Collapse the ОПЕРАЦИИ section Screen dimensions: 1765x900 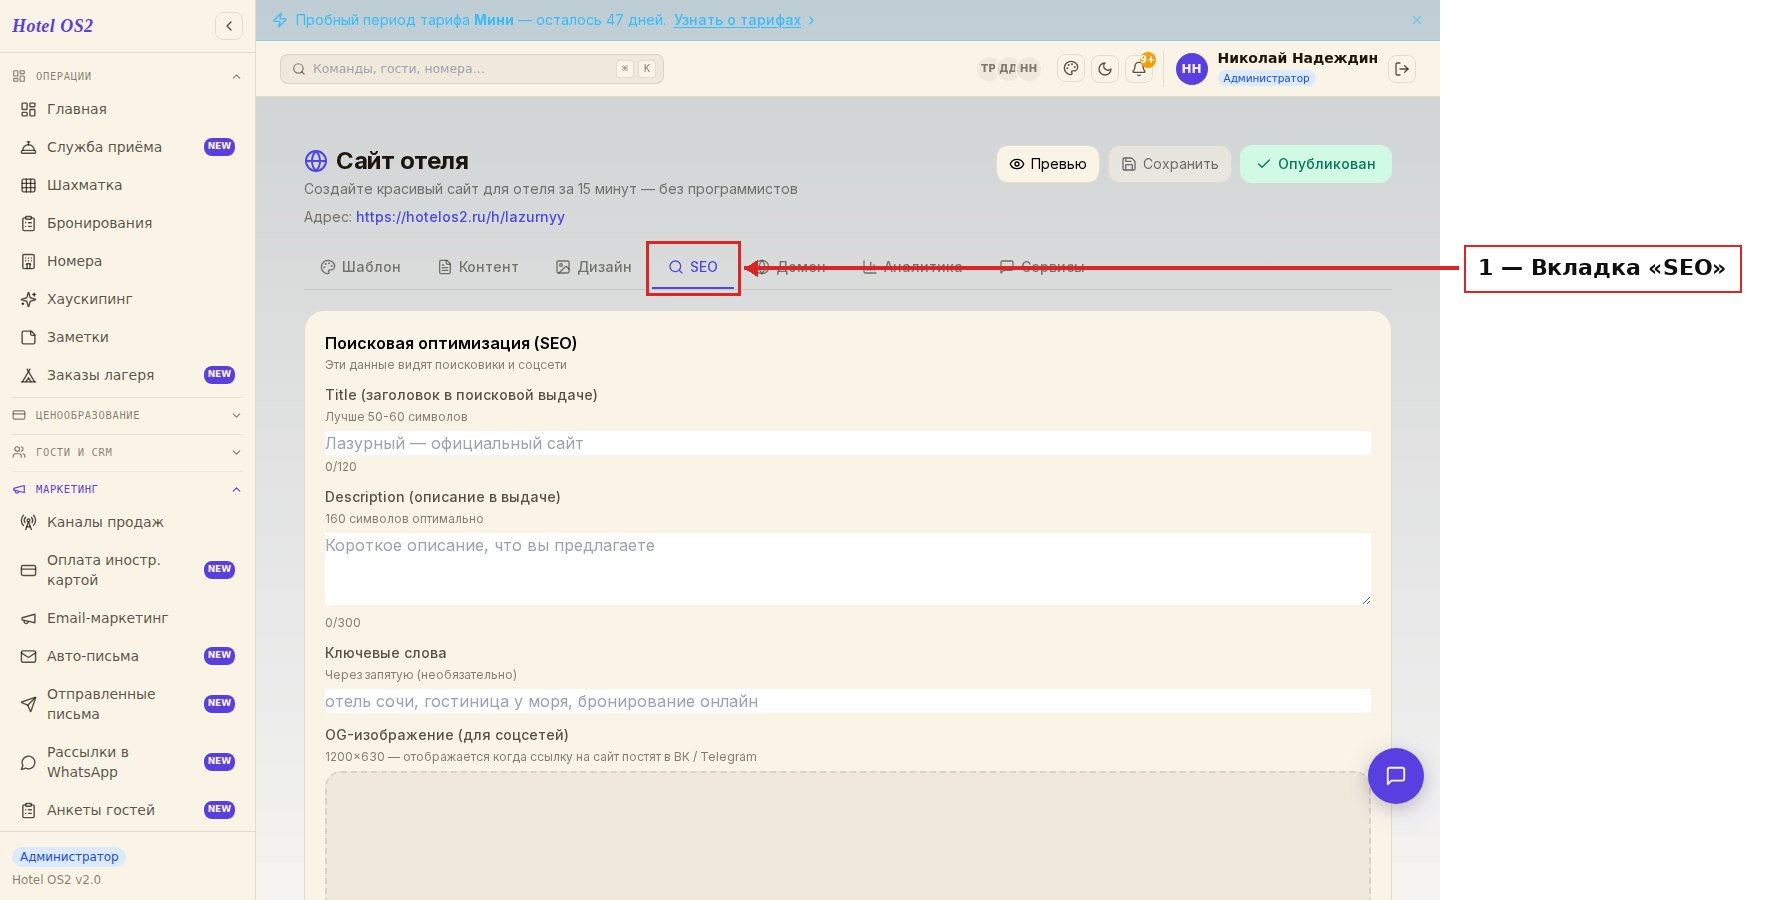127,76
